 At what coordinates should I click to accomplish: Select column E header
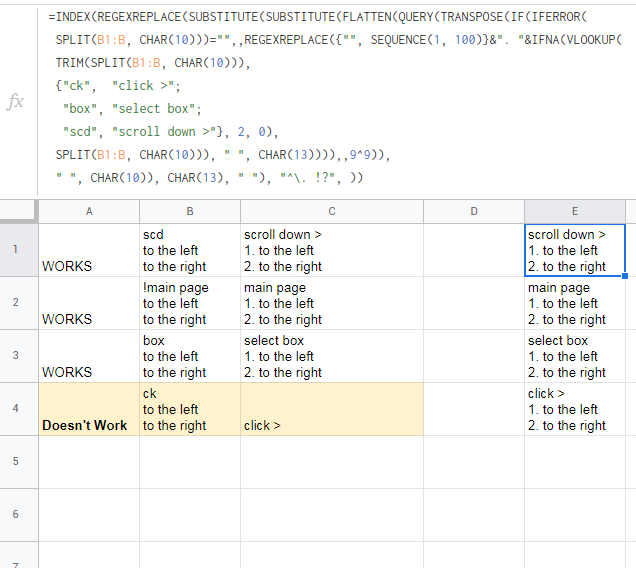[575, 211]
